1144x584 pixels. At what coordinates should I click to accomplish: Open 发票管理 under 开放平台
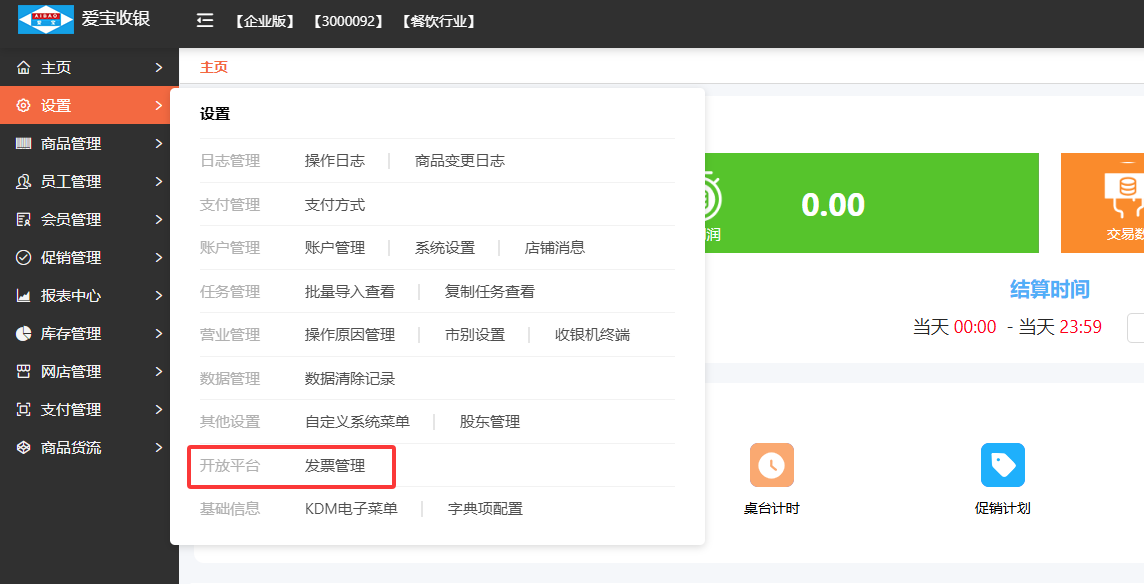pos(335,466)
